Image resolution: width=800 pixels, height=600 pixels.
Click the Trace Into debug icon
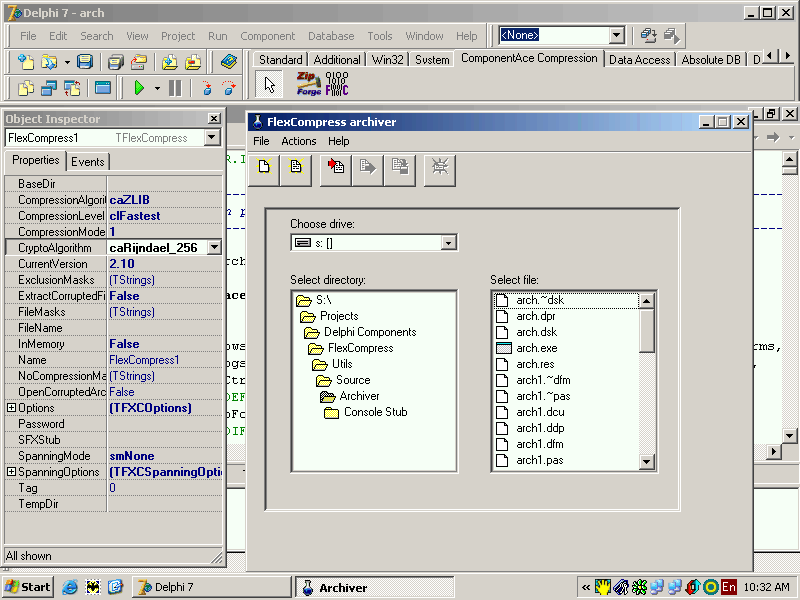[x=206, y=88]
